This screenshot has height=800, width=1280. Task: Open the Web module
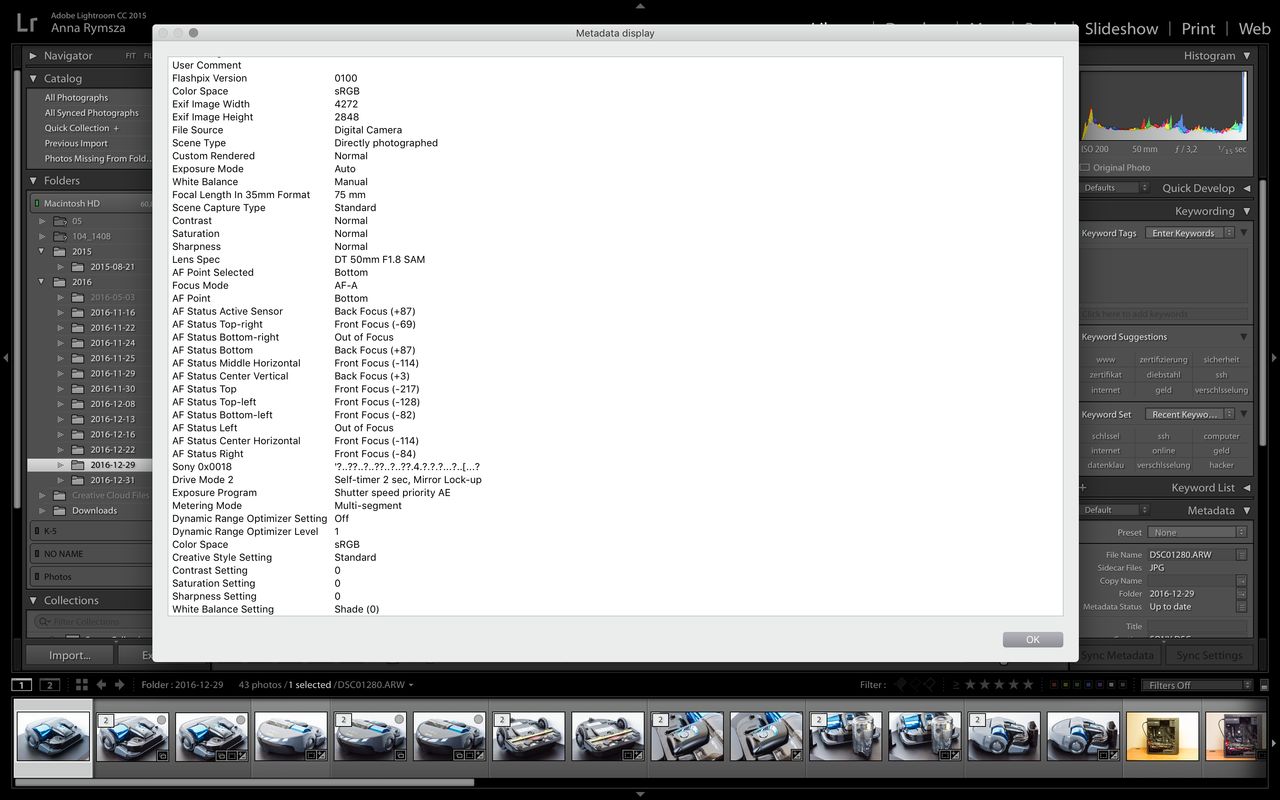(x=1254, y=29)
